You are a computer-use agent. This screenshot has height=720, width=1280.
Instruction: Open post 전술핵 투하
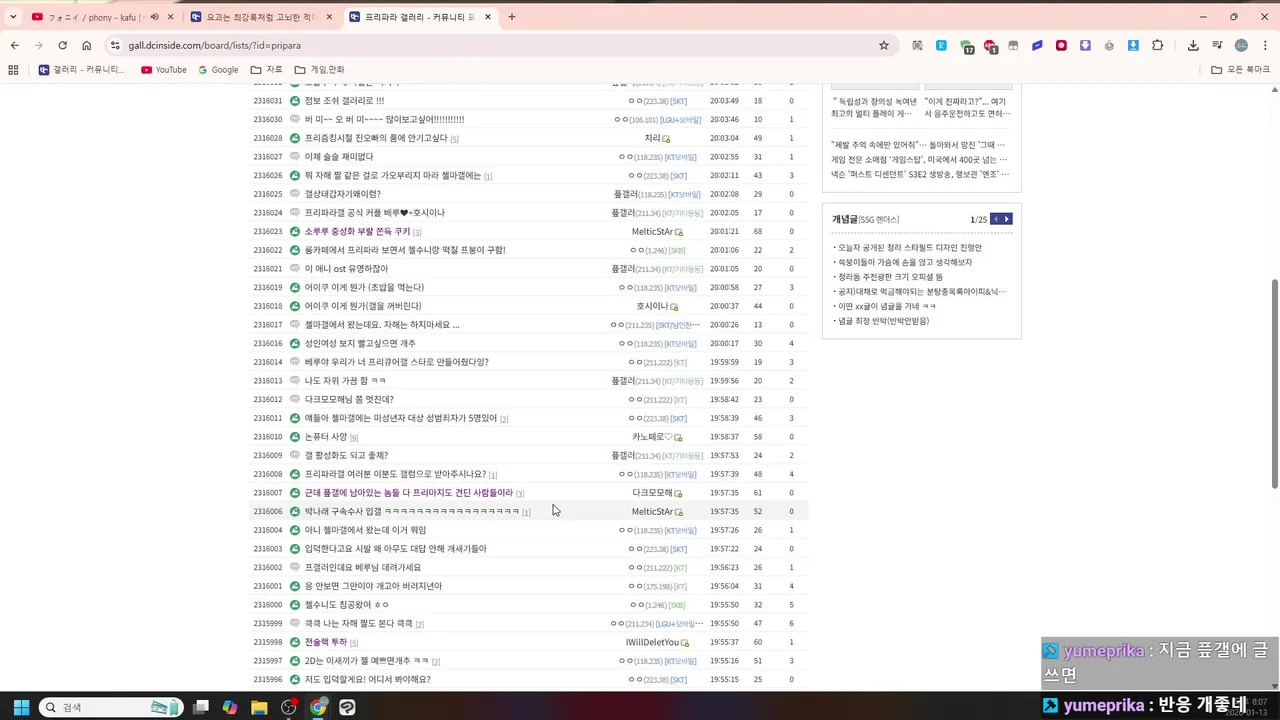[326, 643]
